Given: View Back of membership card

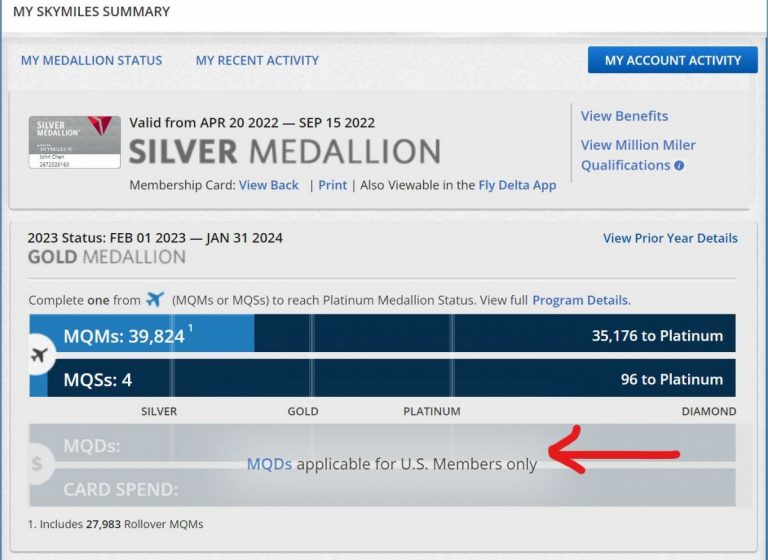Looking at the screenshot, I should click(268, 185).
